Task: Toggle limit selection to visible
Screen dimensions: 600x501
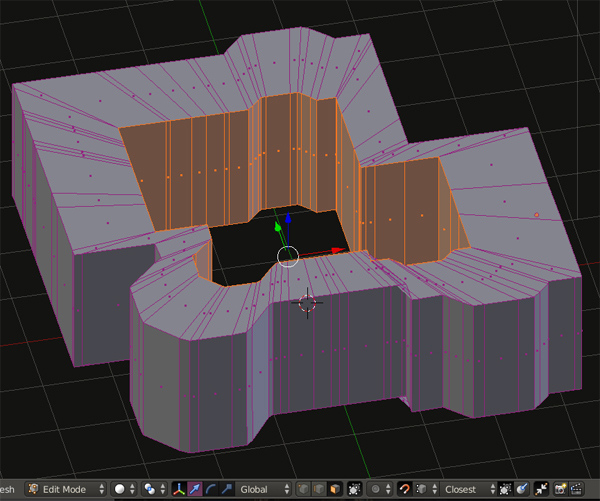Action: coord(355,490)
